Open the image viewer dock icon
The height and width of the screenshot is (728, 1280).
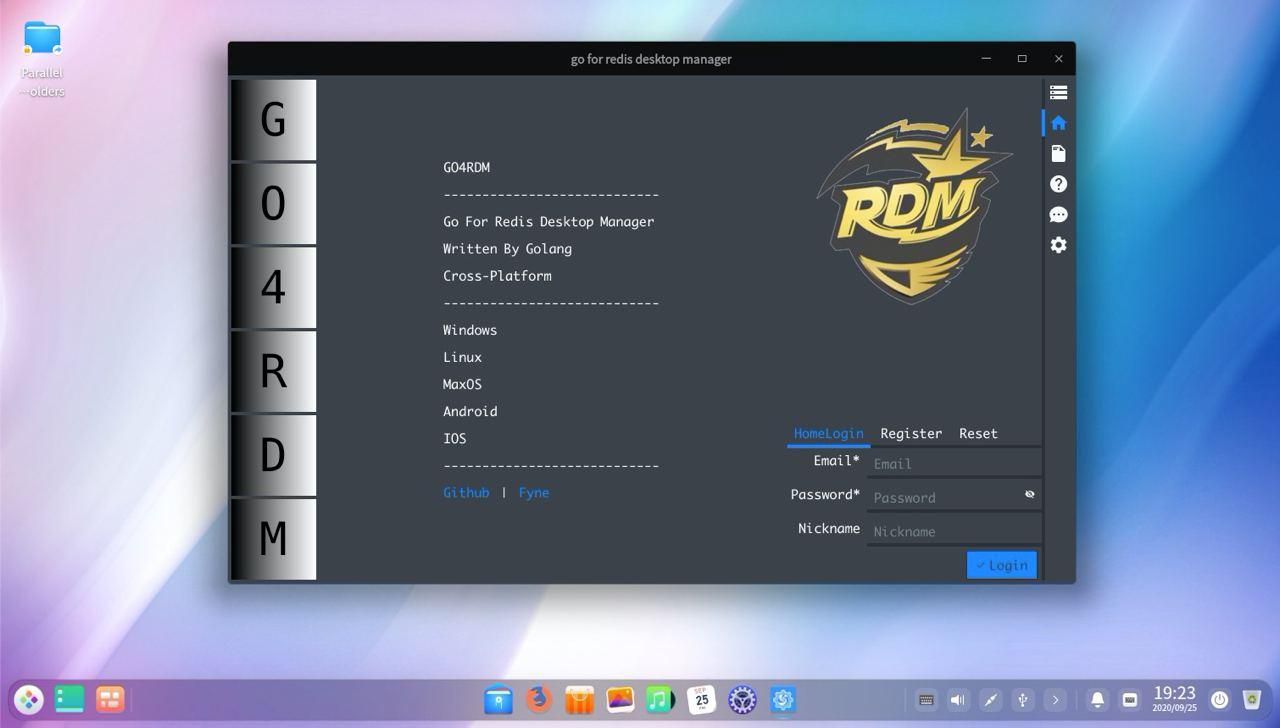pyautogui.click(x=620, y=699)
